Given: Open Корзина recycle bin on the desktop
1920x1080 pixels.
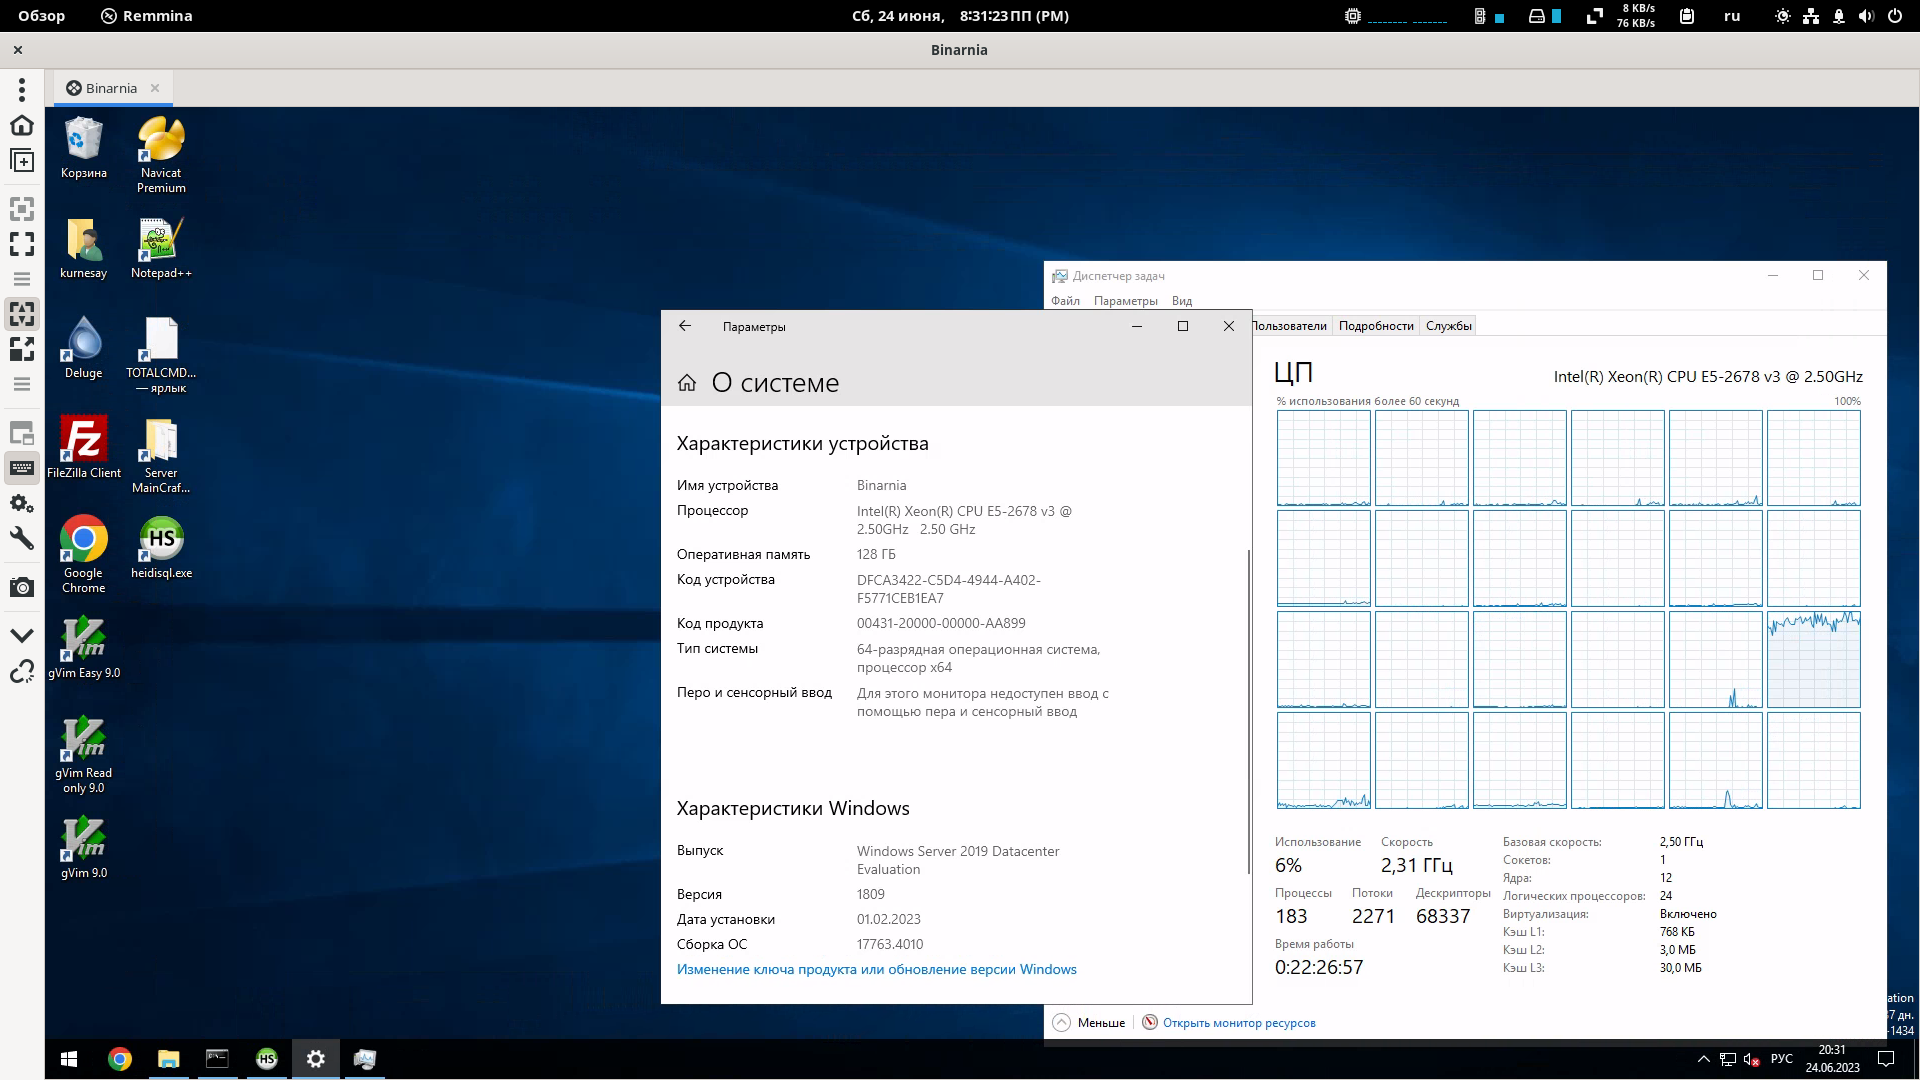Looking at the screenshot, I should [83, 147].
